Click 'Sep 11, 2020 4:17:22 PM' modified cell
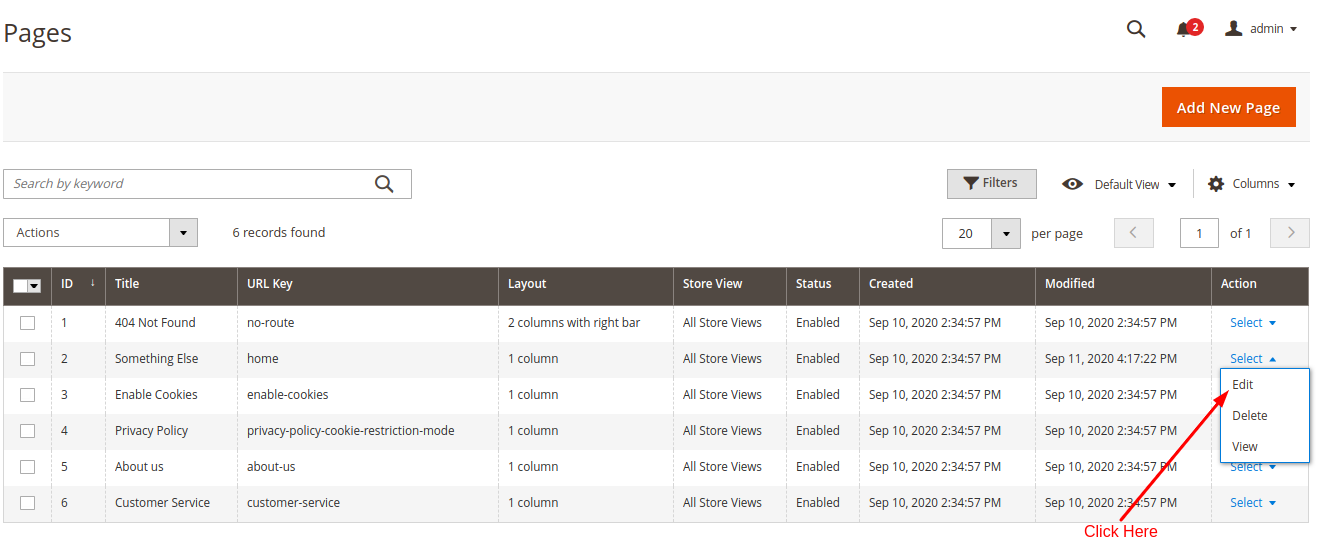The width and height of the screenshot is (1323, 546). click(1111, 359)
